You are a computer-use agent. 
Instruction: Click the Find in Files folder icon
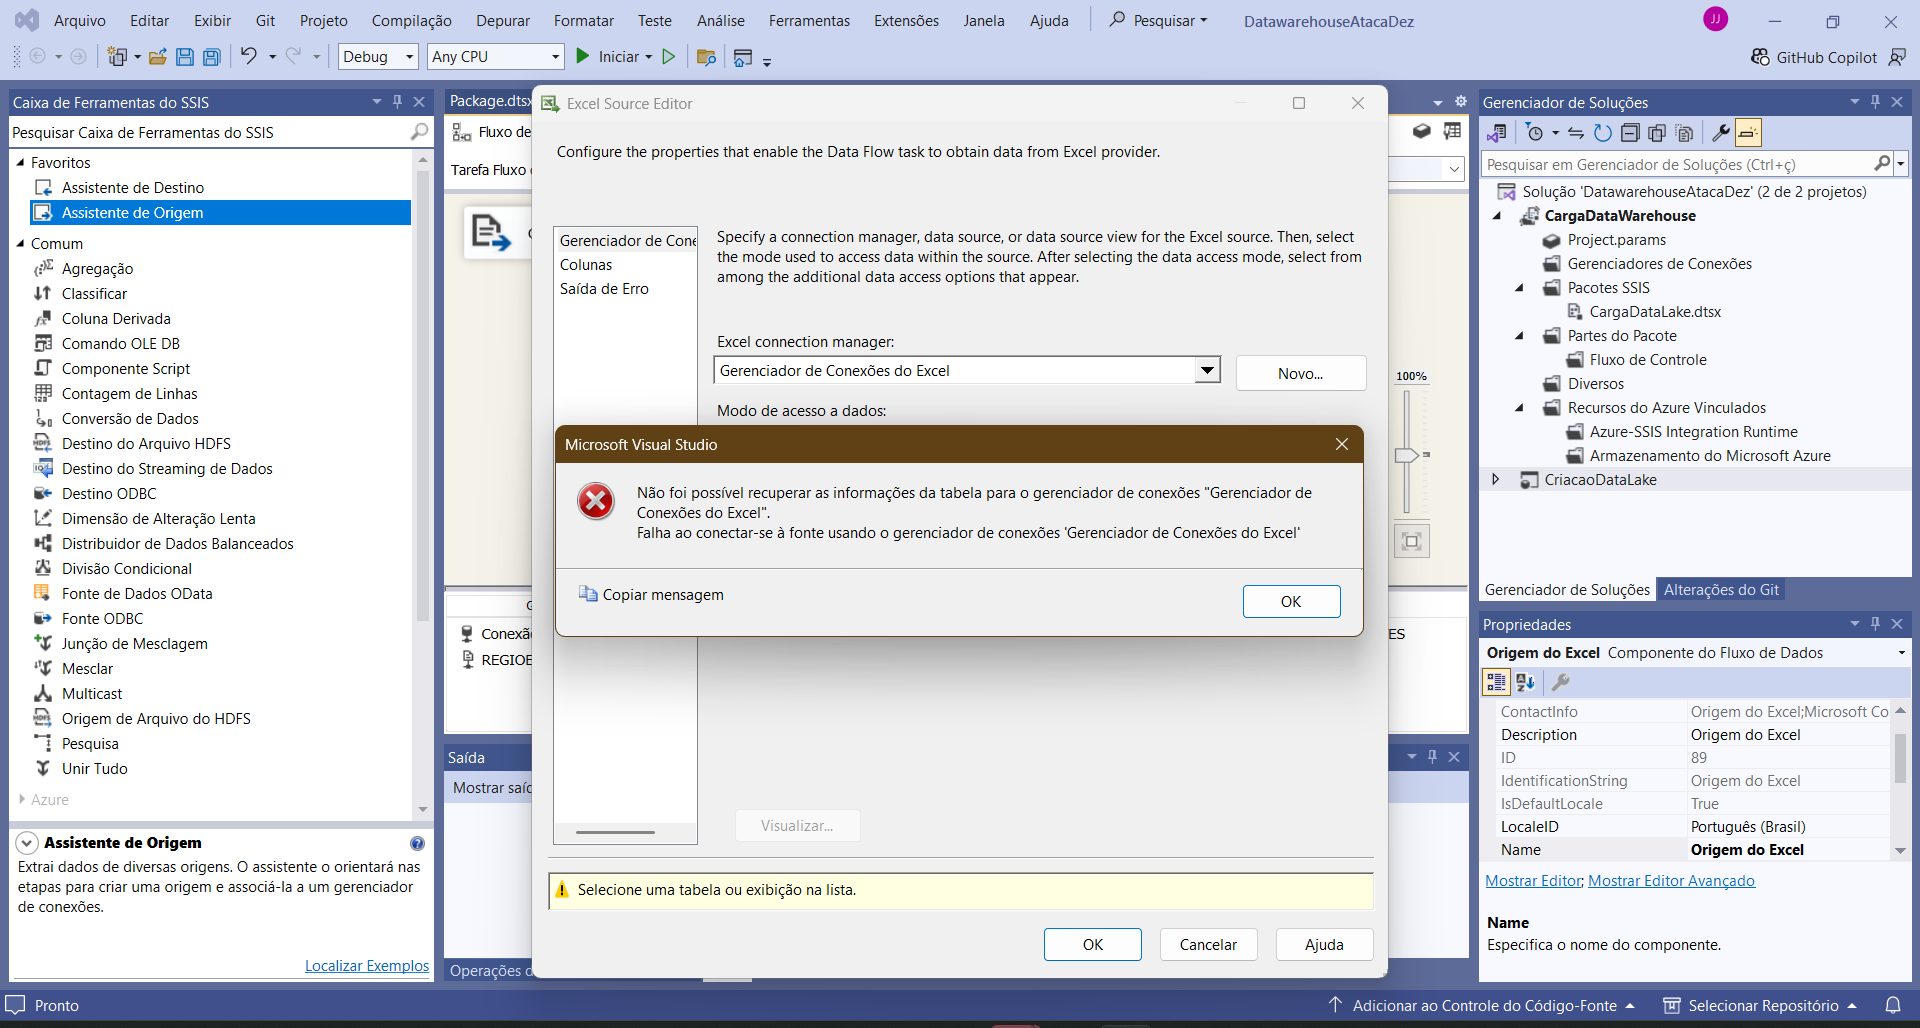click(706, 57)
